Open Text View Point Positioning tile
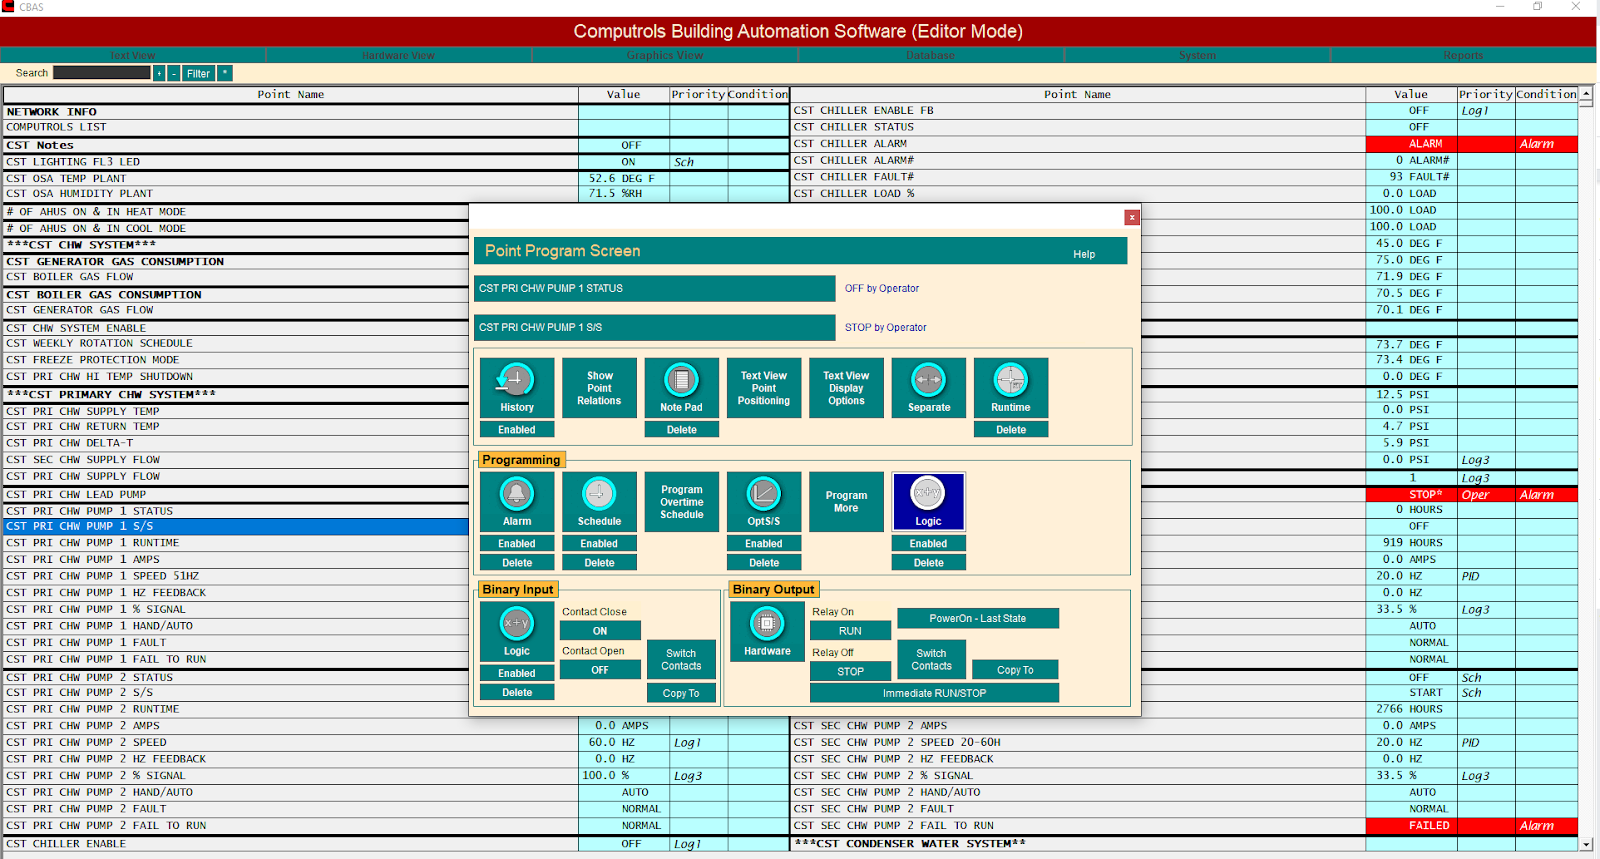Viewport: 1600px width, 859px height. pos(764,387)
